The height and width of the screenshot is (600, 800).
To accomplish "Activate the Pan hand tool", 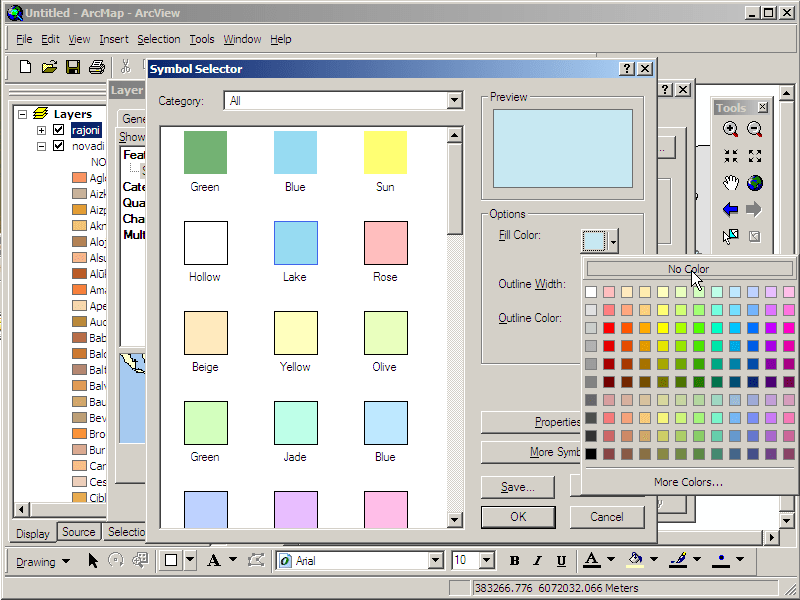I will tap(731, 183).
